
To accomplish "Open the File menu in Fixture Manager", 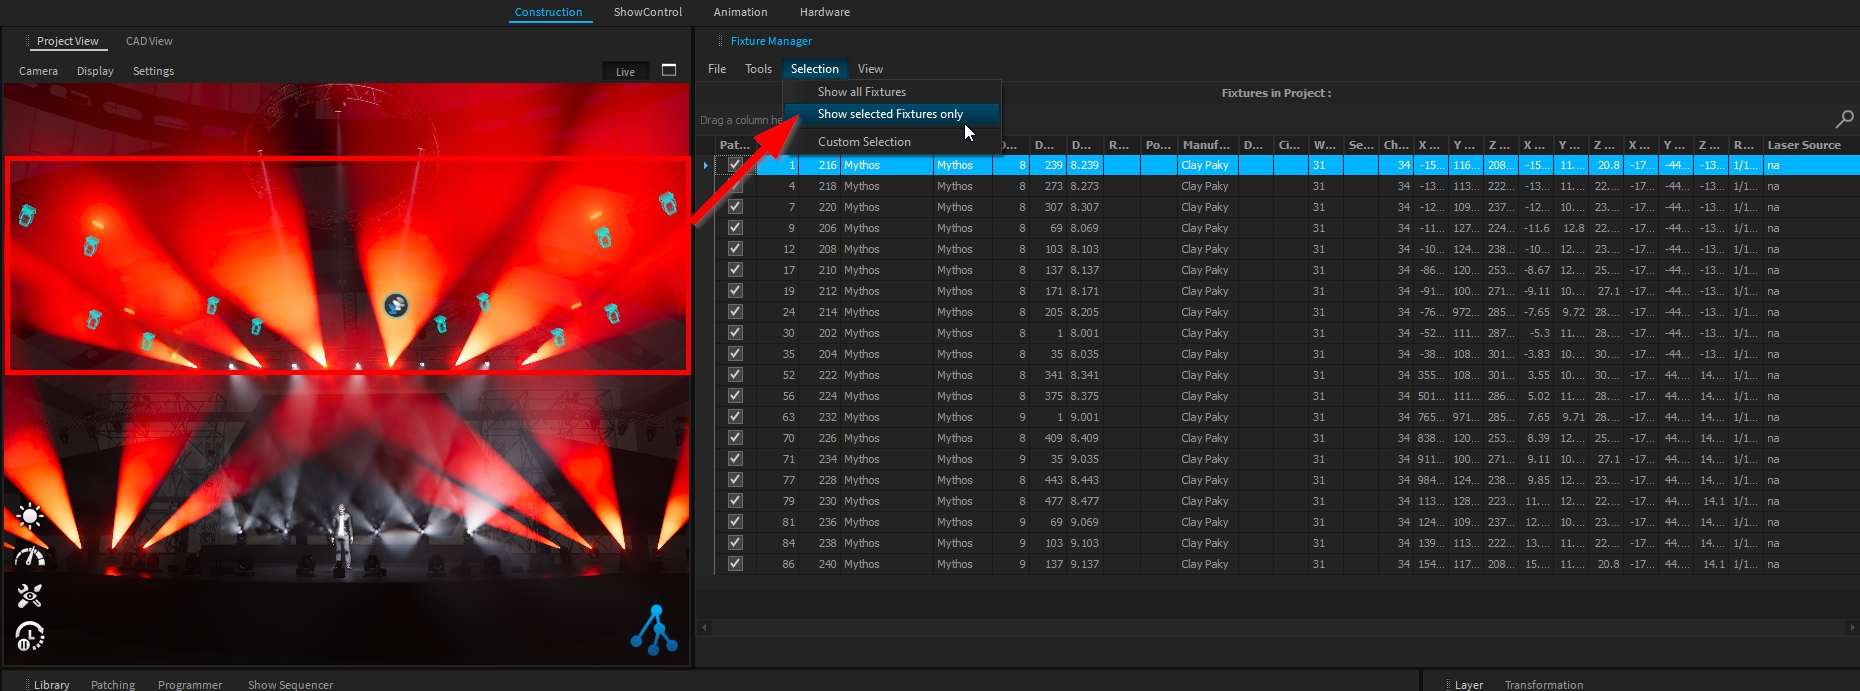I will pyautogui.click(x=717, y=69).
